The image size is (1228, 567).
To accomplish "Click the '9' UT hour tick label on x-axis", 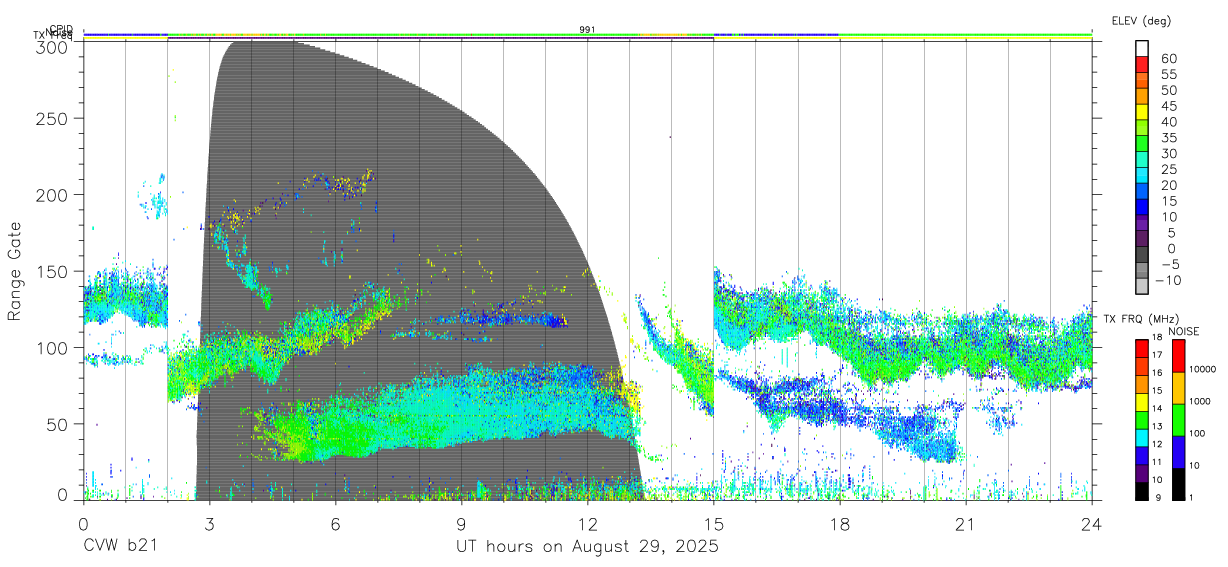I will tap(461, 523).
